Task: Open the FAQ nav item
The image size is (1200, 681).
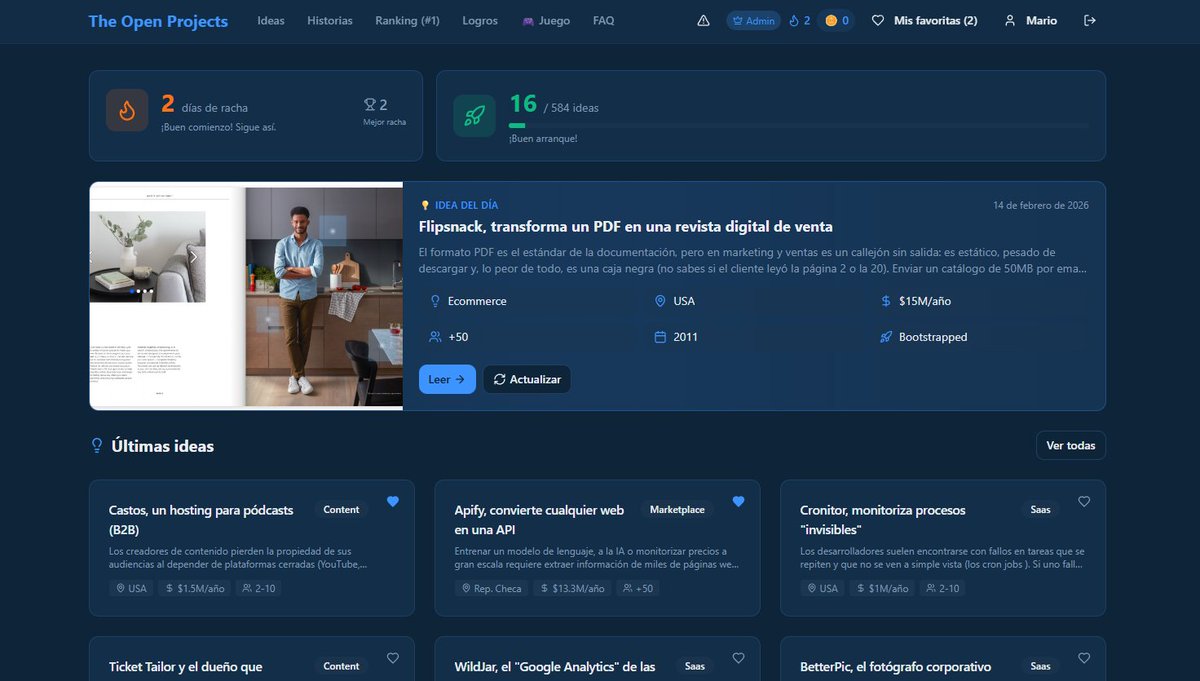Action: click(x=603, y=21)
